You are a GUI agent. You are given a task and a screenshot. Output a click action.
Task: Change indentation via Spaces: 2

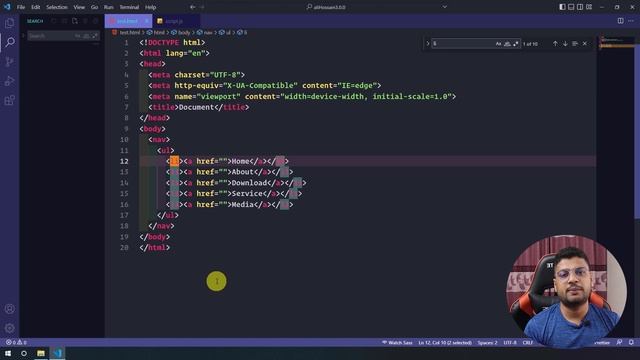coord(487,342)
